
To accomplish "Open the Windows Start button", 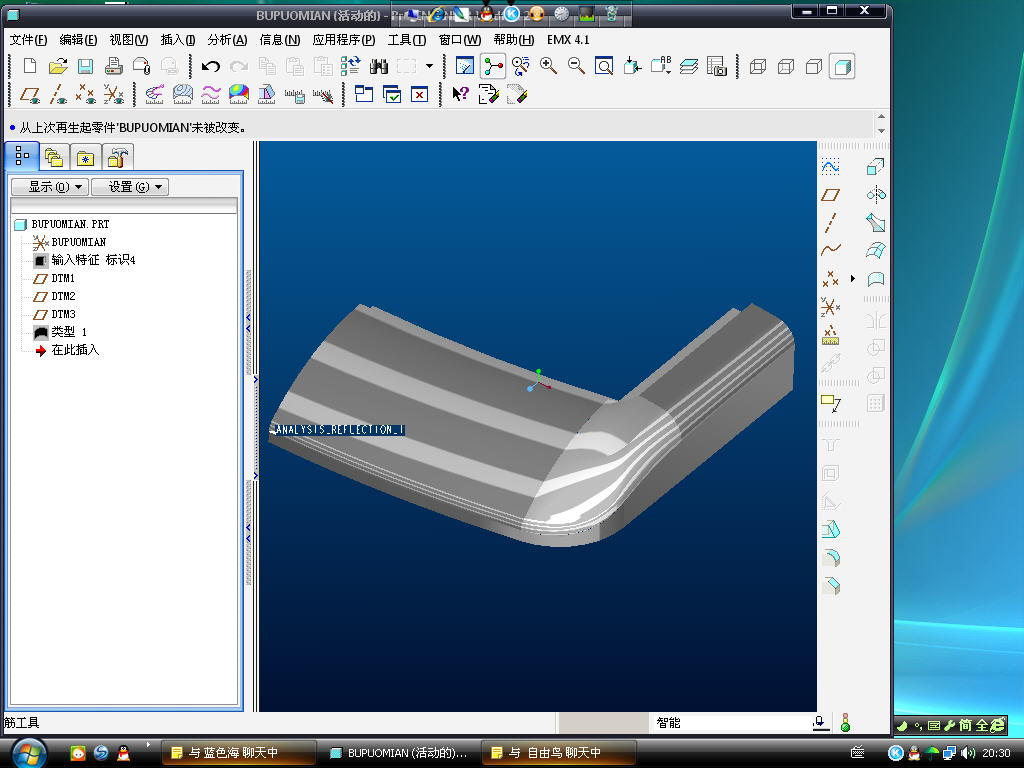I will (x=29, y=752).
